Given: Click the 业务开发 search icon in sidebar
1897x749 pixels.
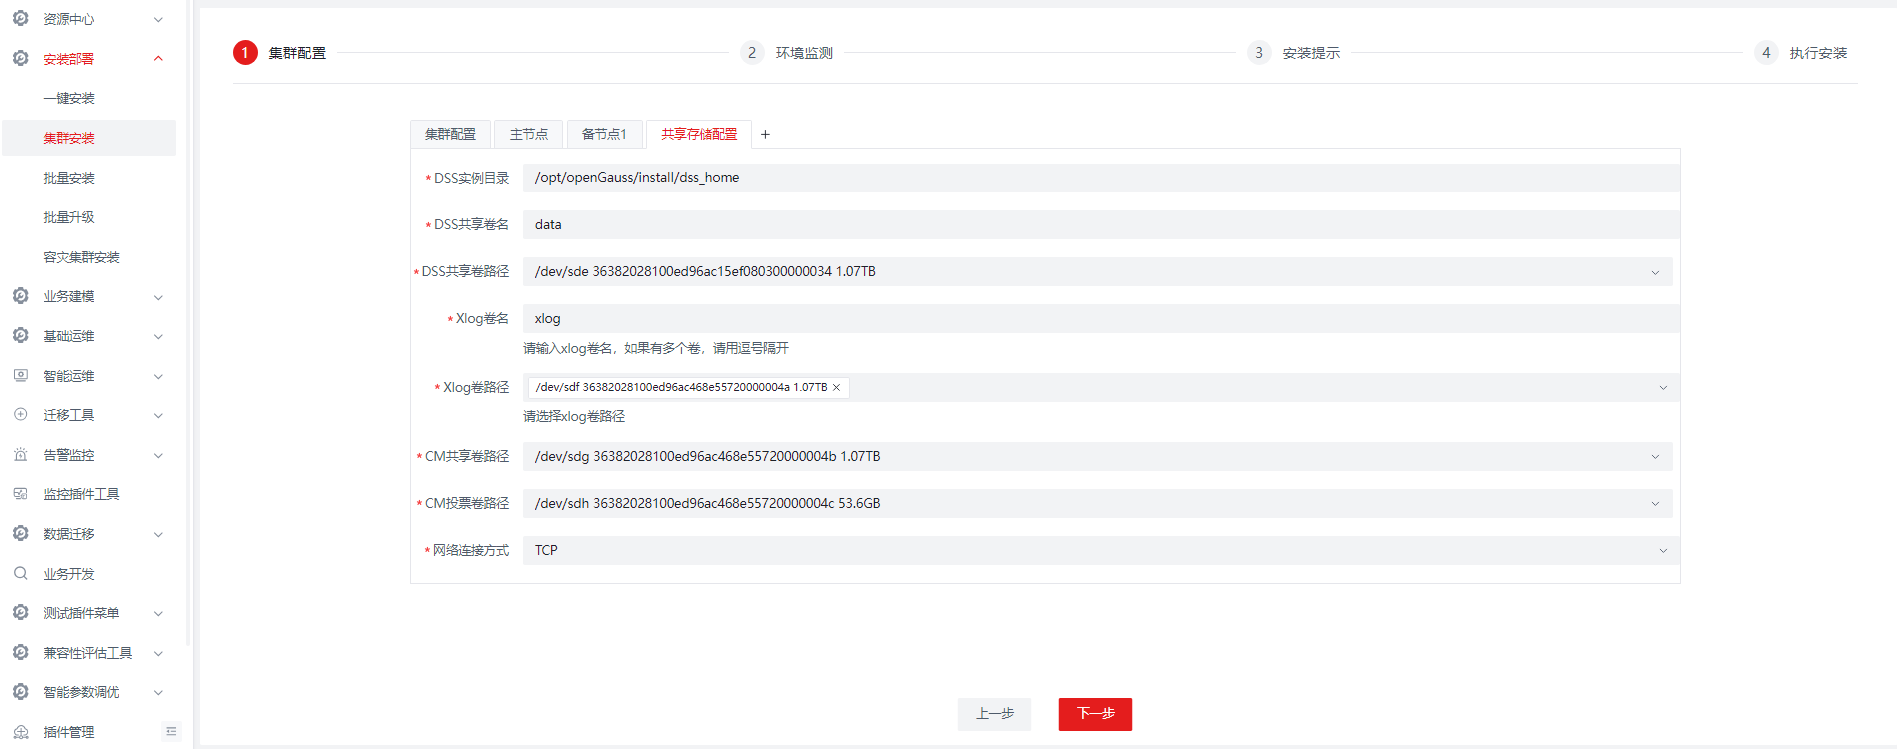Looking at the screenshot, I should click(x=21, y=574).
